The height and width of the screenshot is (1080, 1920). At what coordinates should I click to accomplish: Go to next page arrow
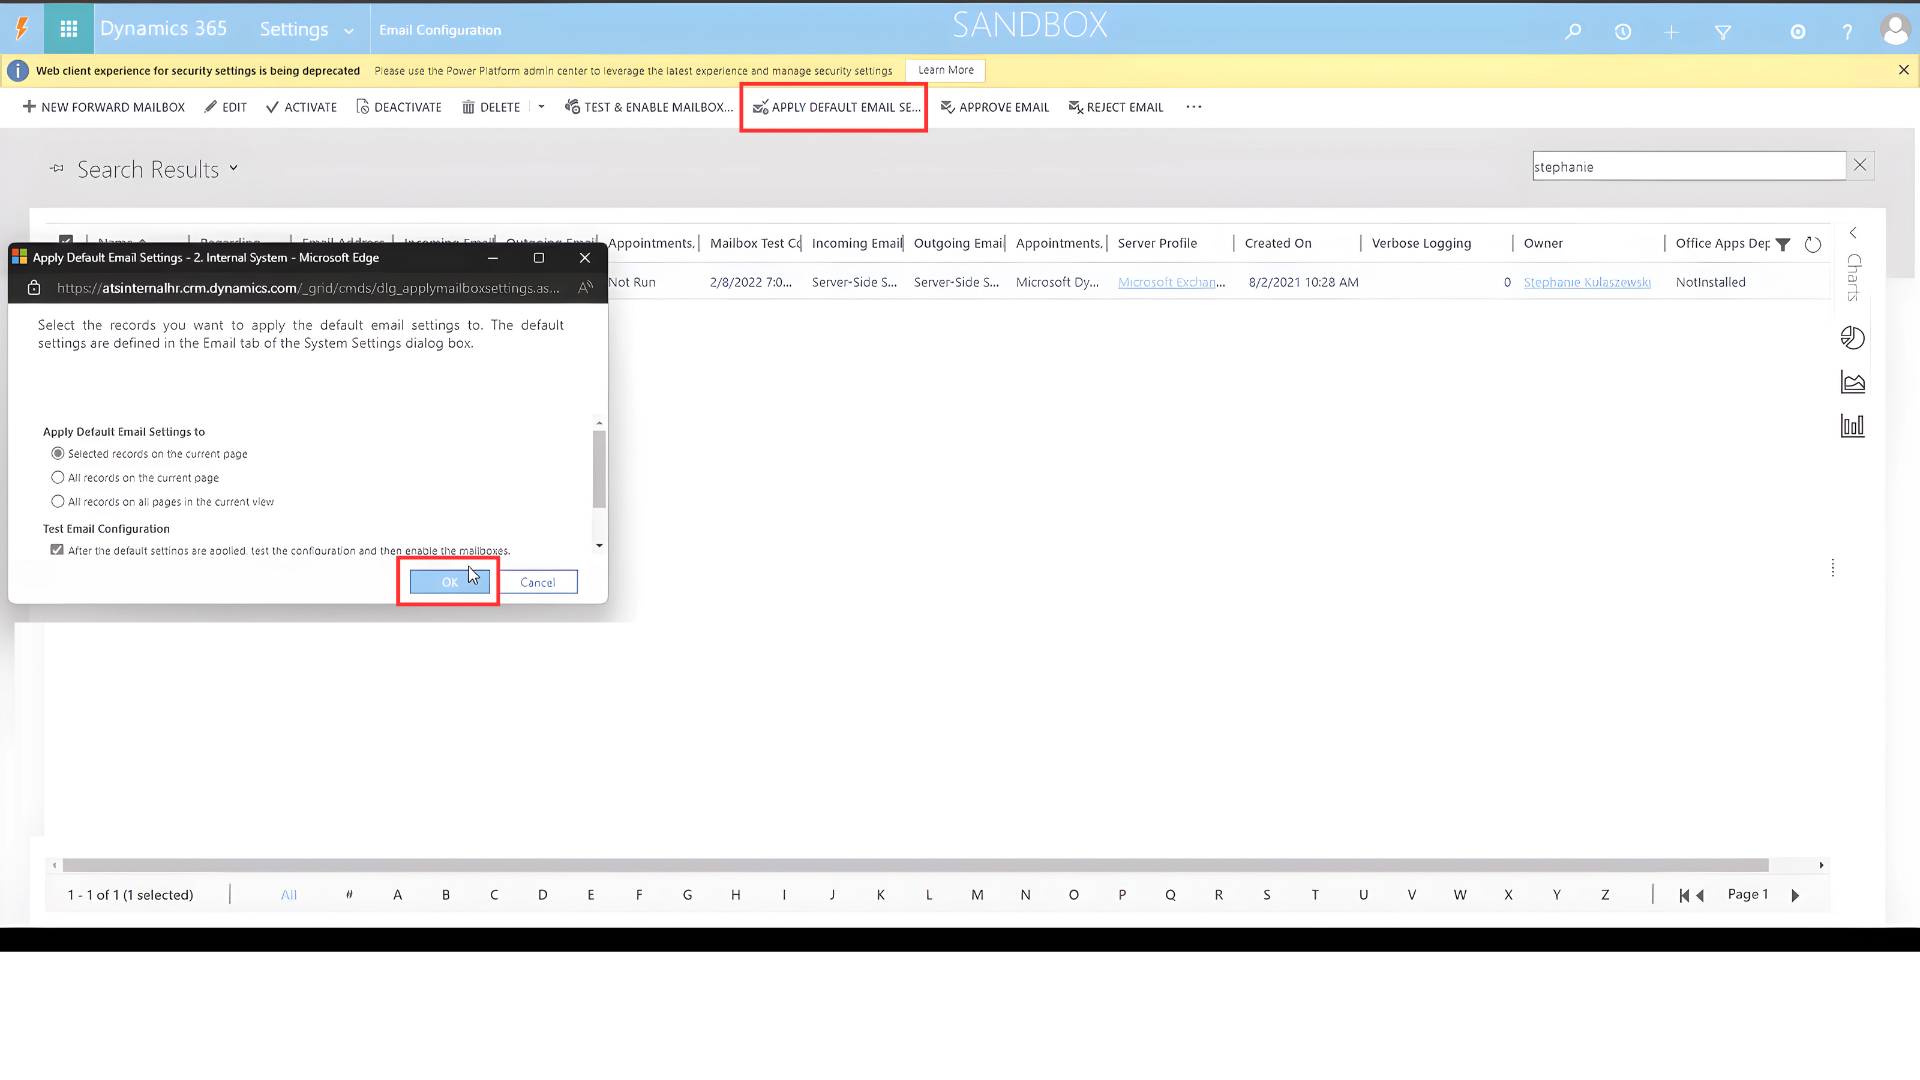pyautogui.click(x=1795, y=896)
